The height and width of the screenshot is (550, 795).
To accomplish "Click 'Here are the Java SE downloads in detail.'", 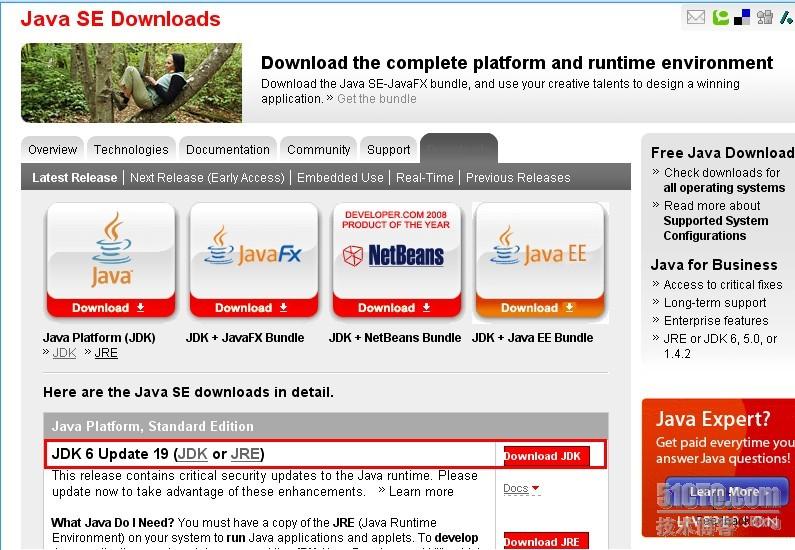I will (189, 392).
